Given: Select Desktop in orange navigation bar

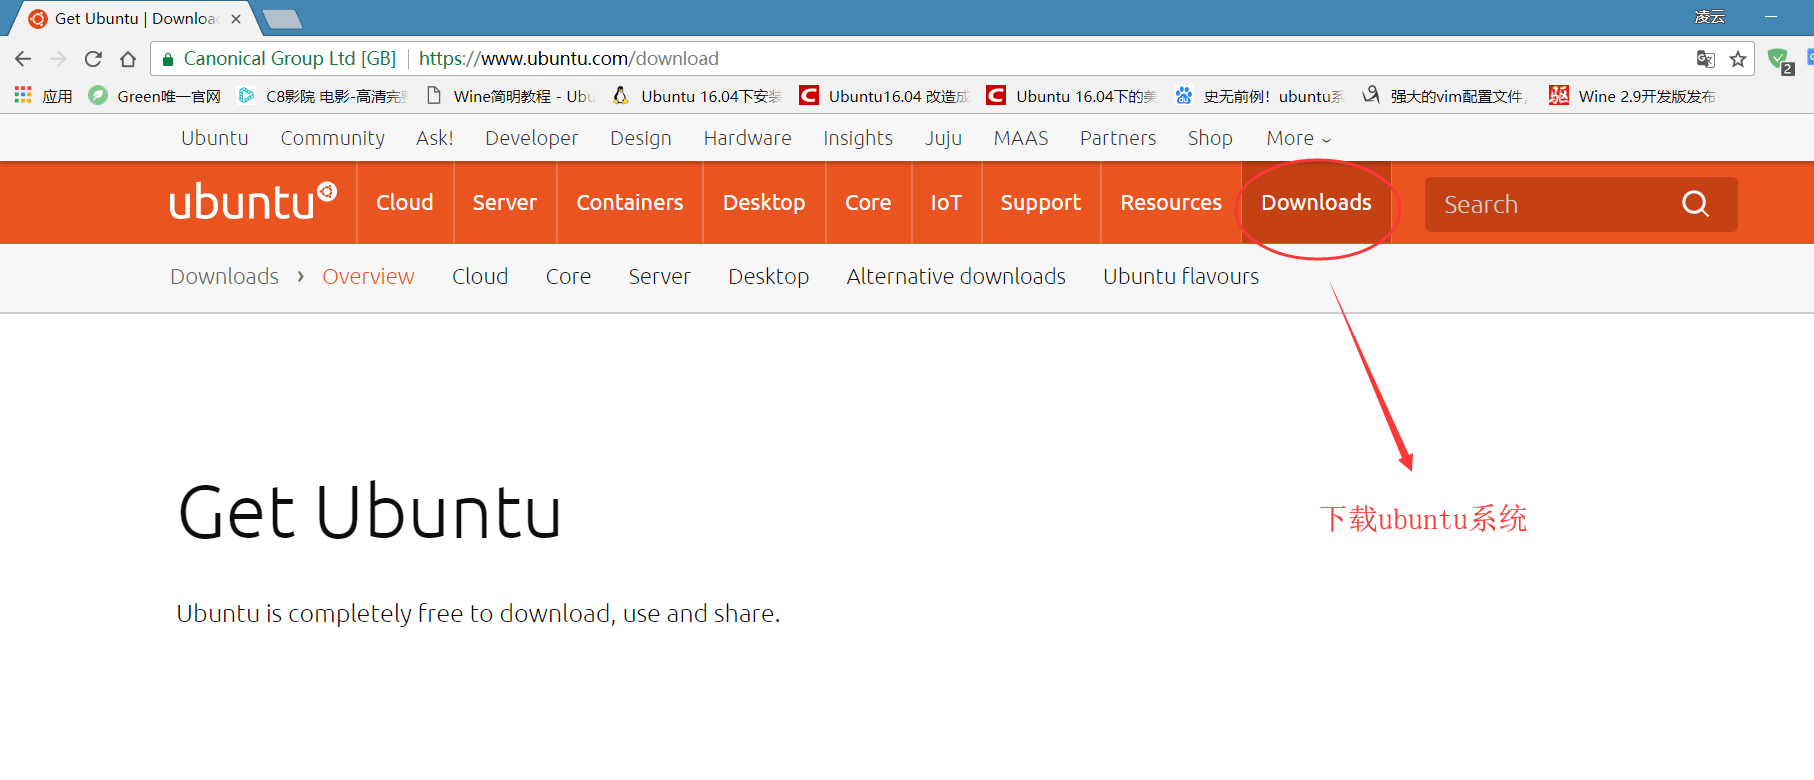Looking at the screenshot, I should 764,203.
